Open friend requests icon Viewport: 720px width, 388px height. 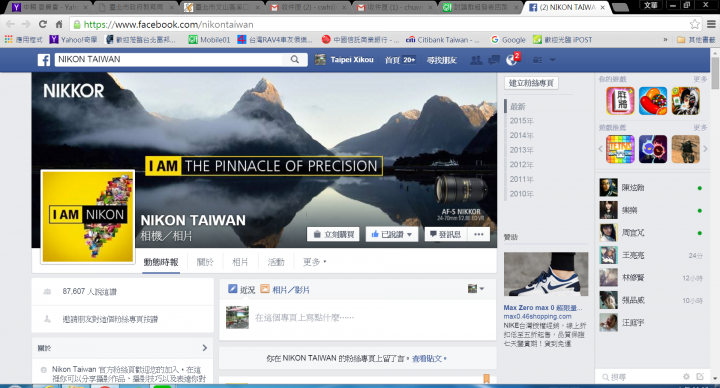coord(476,60)
